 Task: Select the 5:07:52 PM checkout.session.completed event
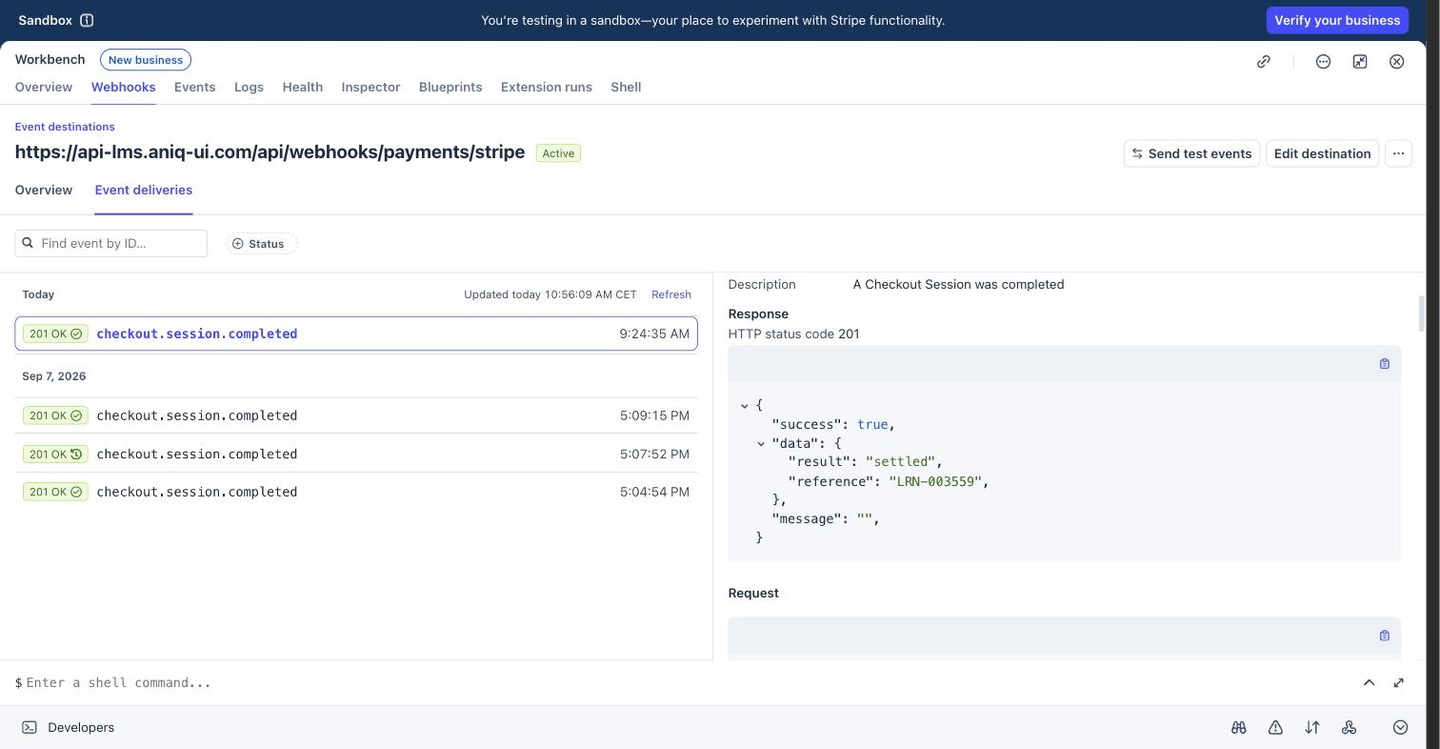356,454
